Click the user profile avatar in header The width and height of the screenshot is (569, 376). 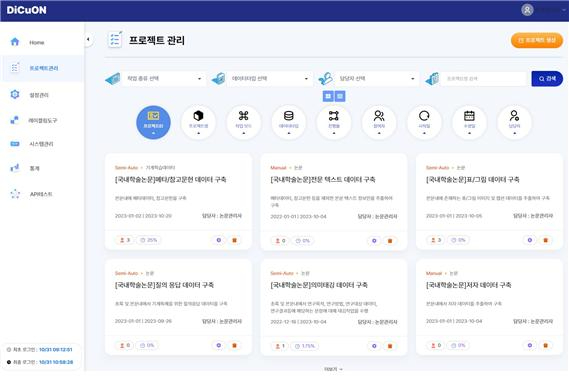point(527,10)
